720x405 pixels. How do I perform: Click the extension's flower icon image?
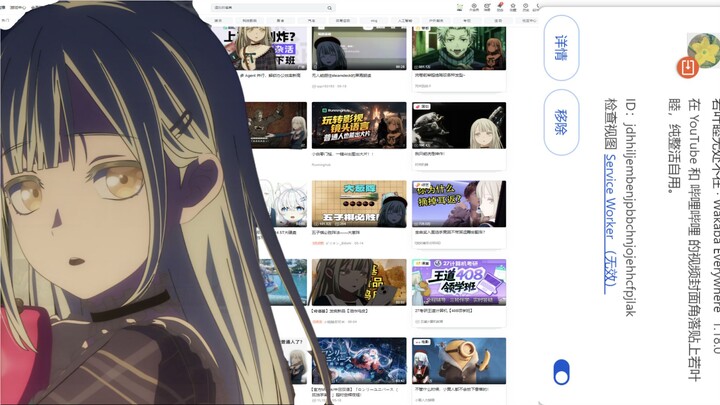705,50
